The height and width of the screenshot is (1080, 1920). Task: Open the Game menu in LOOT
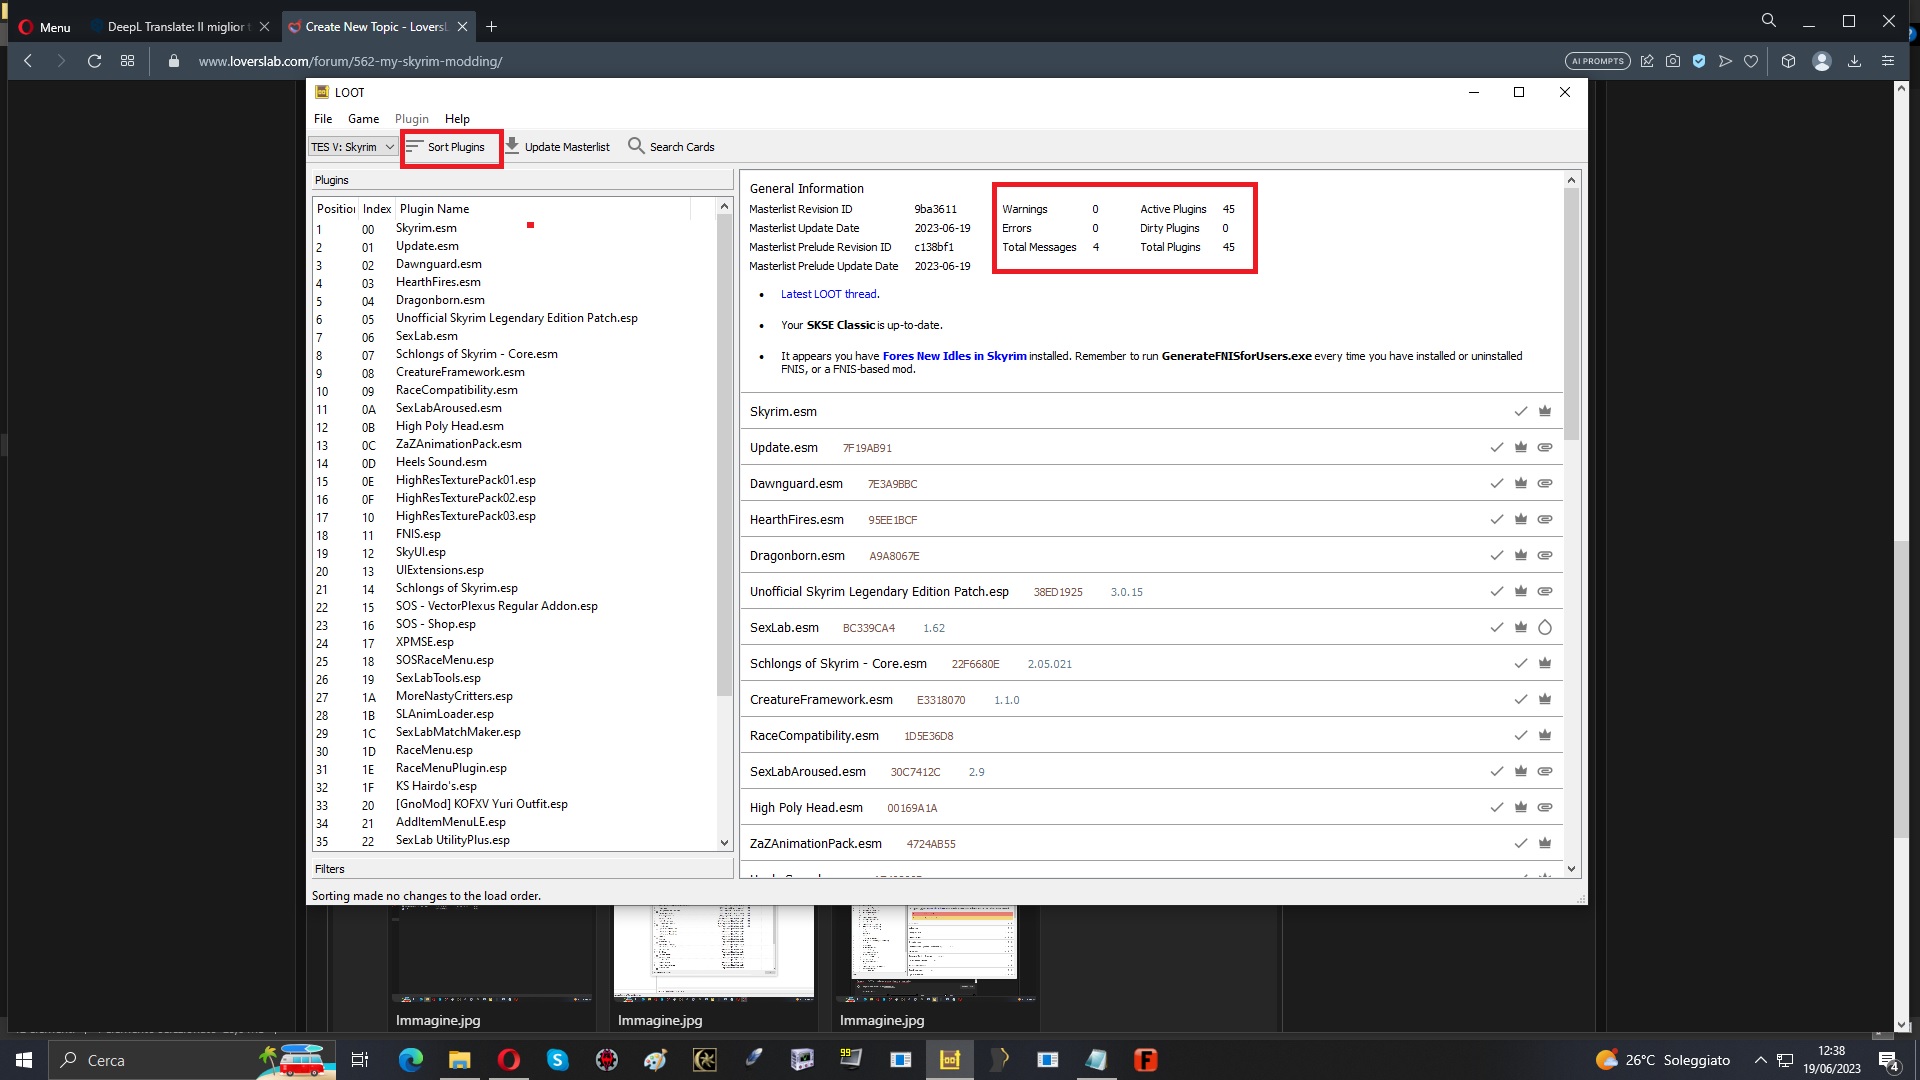tap(363, 119)
